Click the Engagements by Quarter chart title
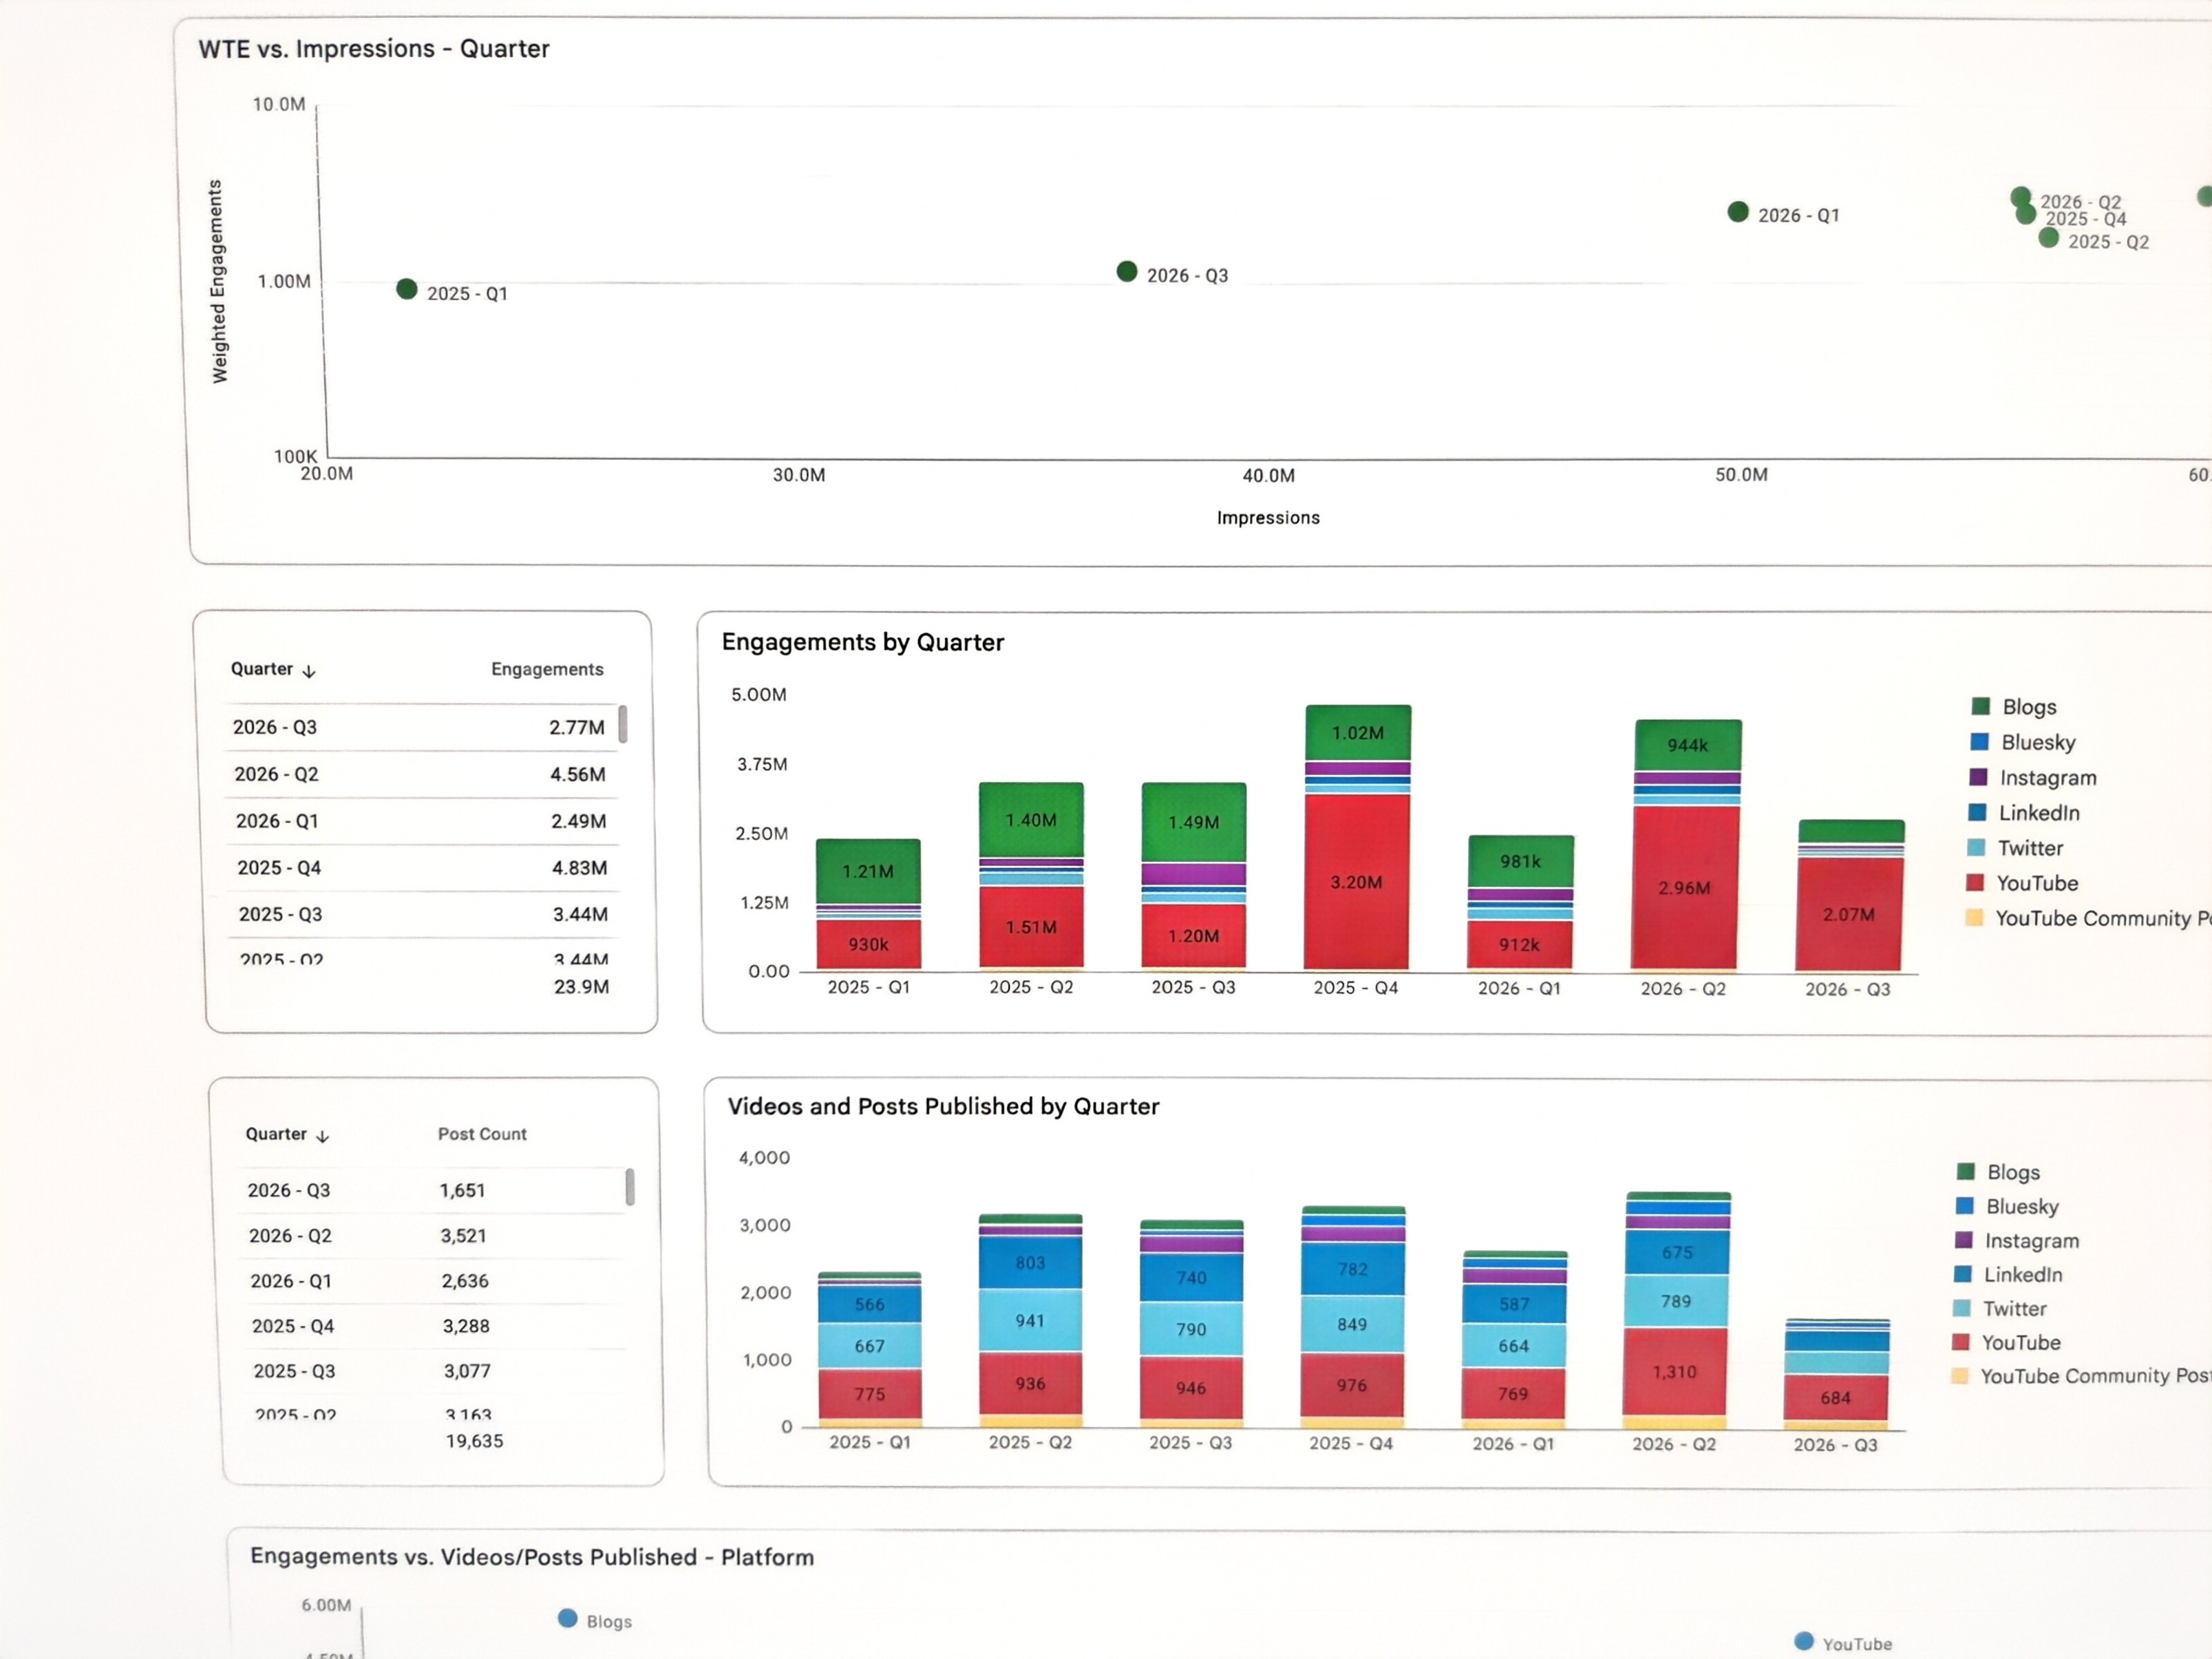The width and height of the screenshot is (2212, 1659). [x=863, y=642]
